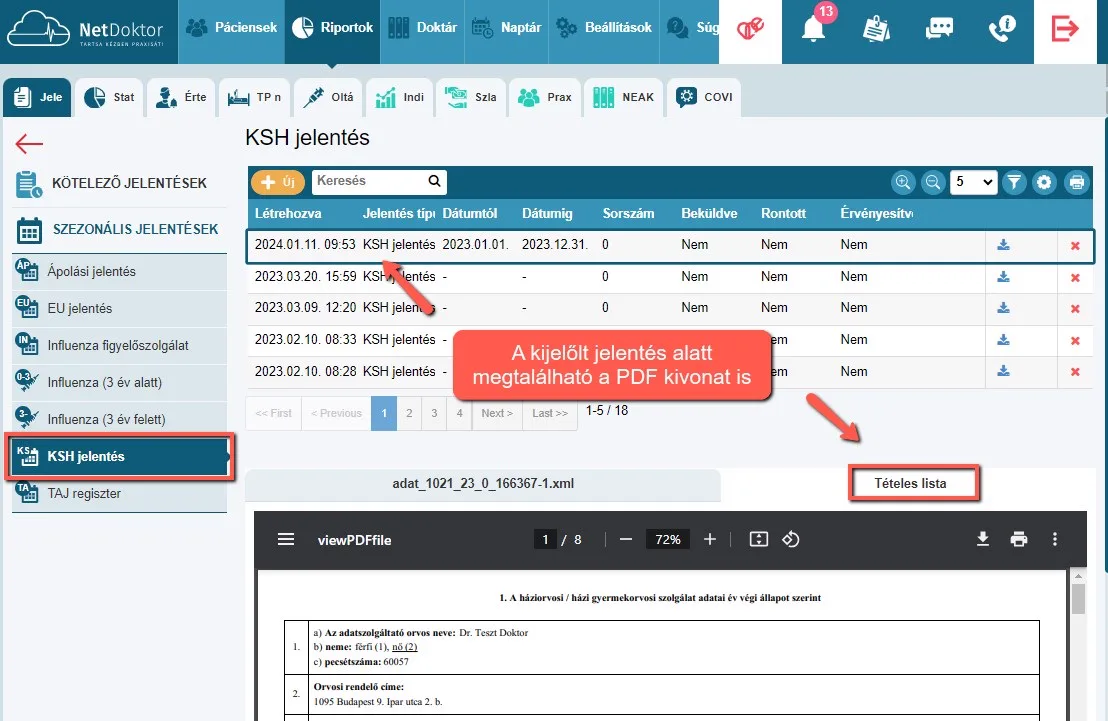Image resolution: width=1108 pixels, height=721 pixels.
Task: Delete the 2023.02.10. 08:28 report
Action: [1075, 372]
